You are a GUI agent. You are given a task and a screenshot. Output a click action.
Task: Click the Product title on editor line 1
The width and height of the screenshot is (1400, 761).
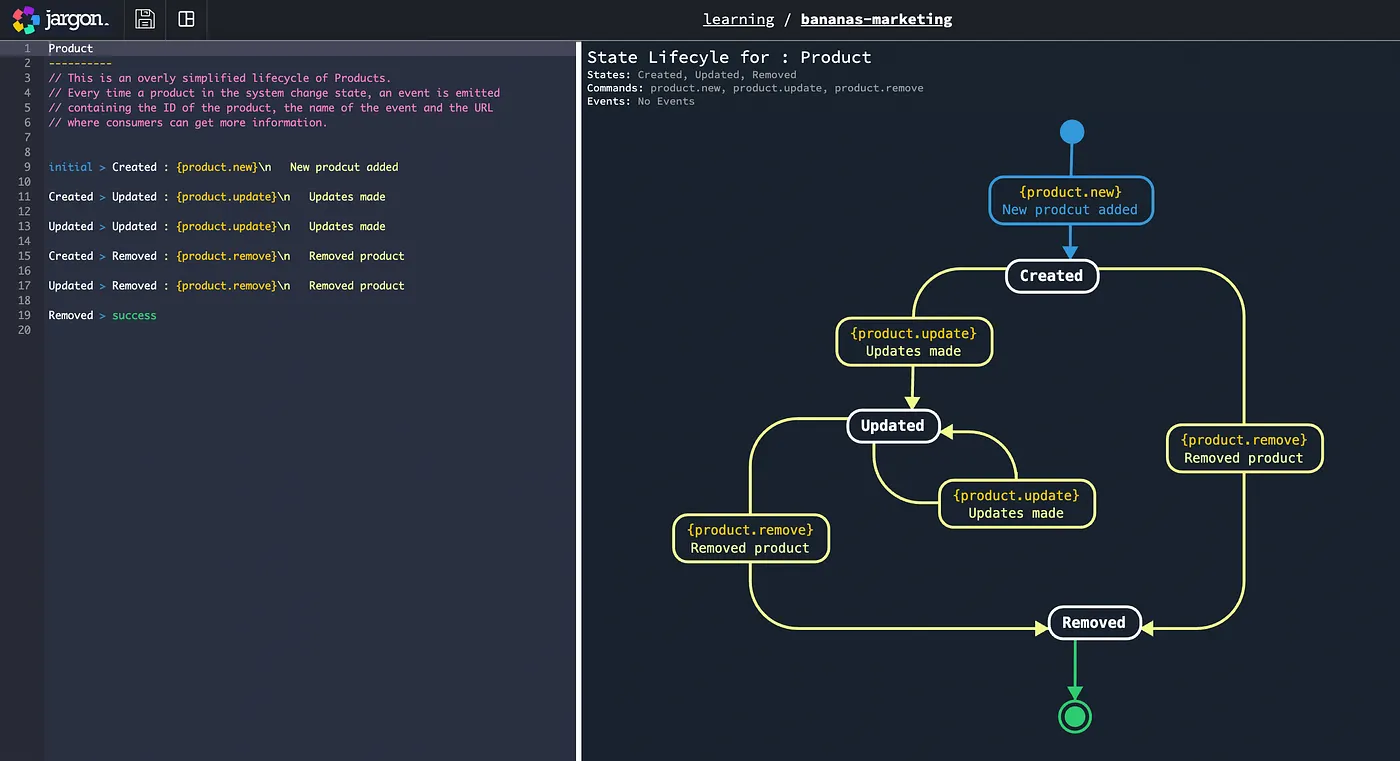[x=70, y=48]
